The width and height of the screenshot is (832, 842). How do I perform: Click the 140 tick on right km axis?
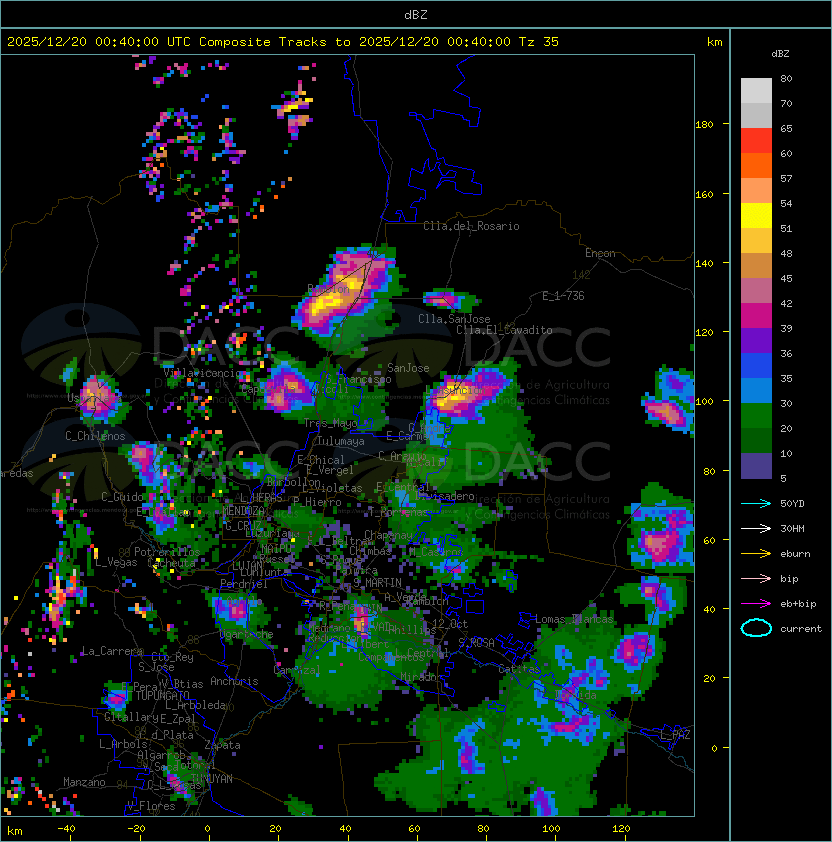click(704, 263)
